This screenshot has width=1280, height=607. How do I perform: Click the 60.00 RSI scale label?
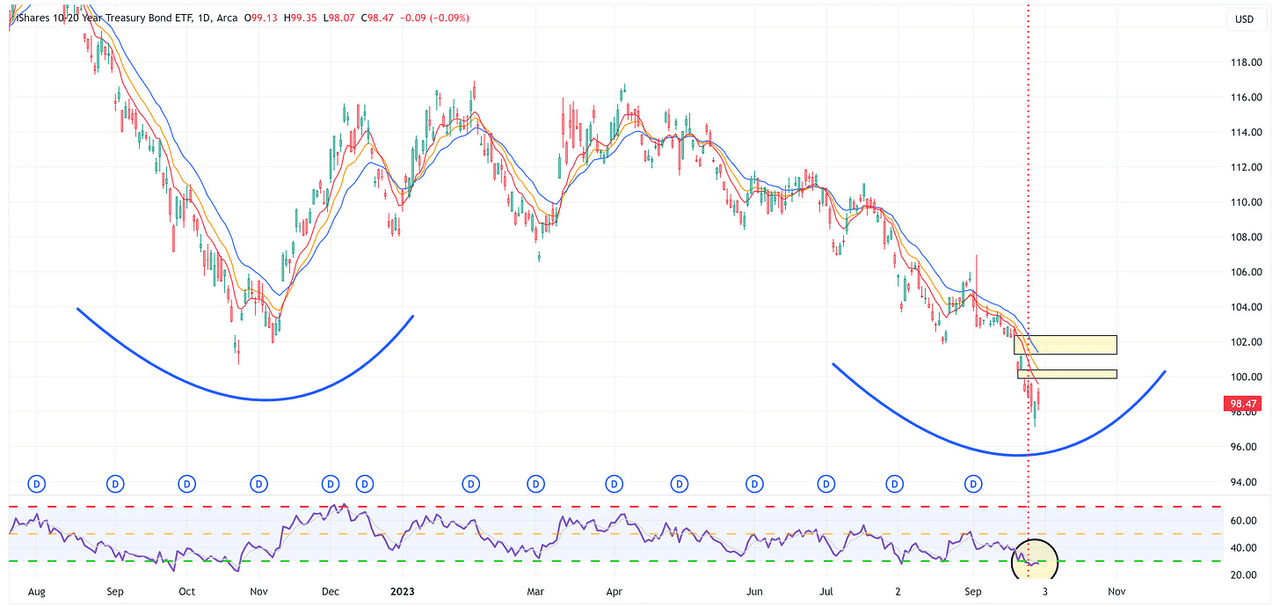tap(1242, 521)
